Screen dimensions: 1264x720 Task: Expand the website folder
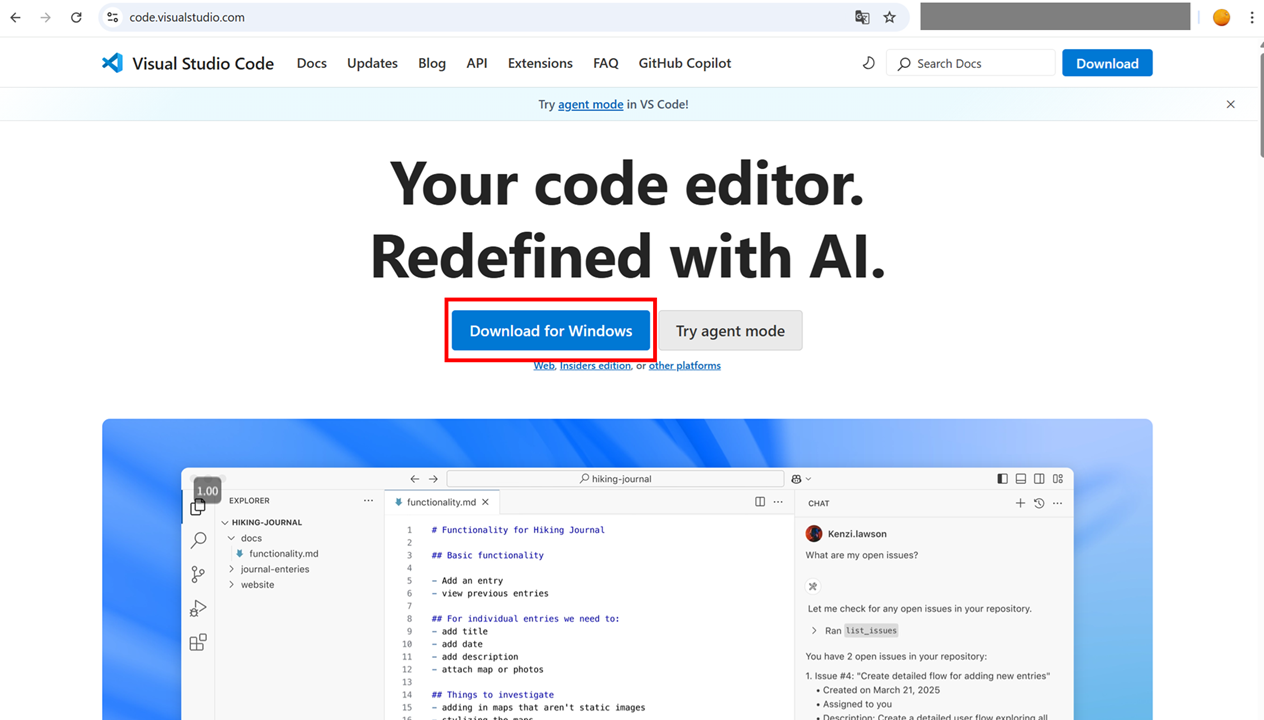tap(232, 585)
